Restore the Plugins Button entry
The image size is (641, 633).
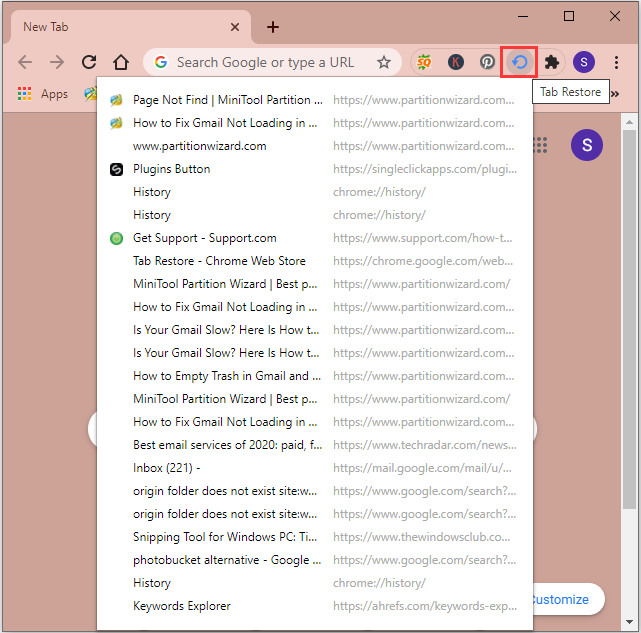coord(314,169)
